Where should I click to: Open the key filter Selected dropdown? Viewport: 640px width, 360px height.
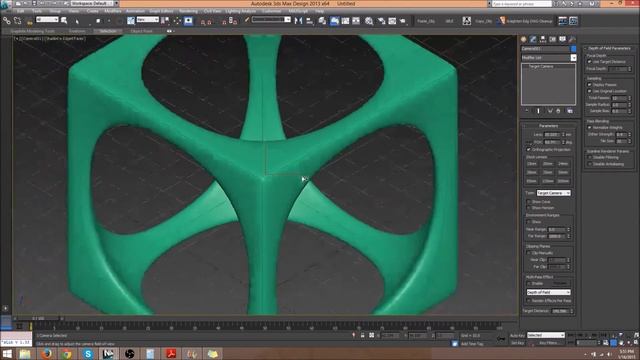546,335
